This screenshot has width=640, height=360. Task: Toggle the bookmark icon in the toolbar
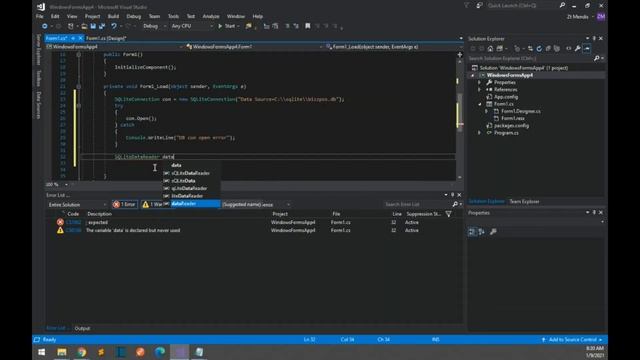308,26
